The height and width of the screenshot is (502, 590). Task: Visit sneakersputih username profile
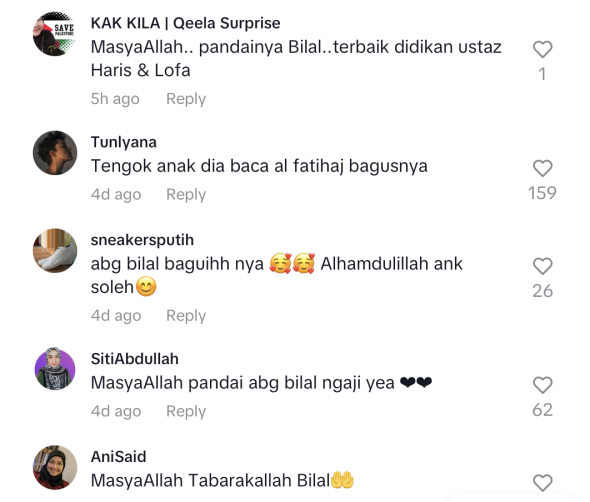[x=142, y=240]
